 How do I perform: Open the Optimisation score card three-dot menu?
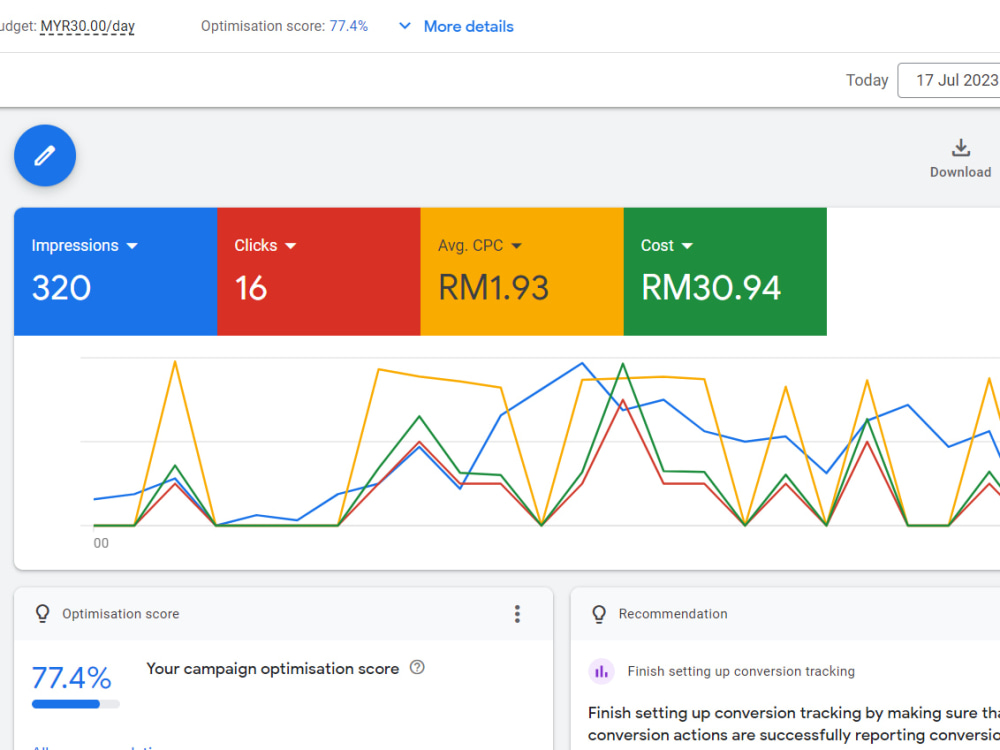point(517,614)
